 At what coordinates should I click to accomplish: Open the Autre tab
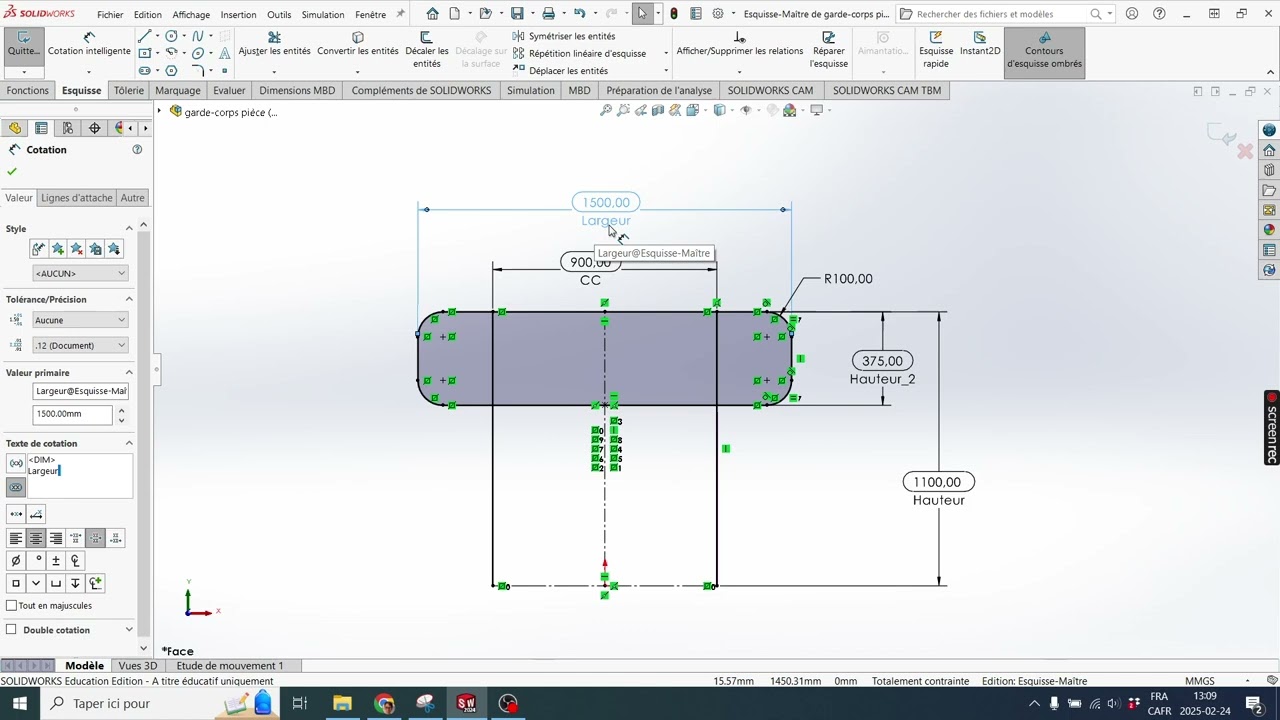133,198
